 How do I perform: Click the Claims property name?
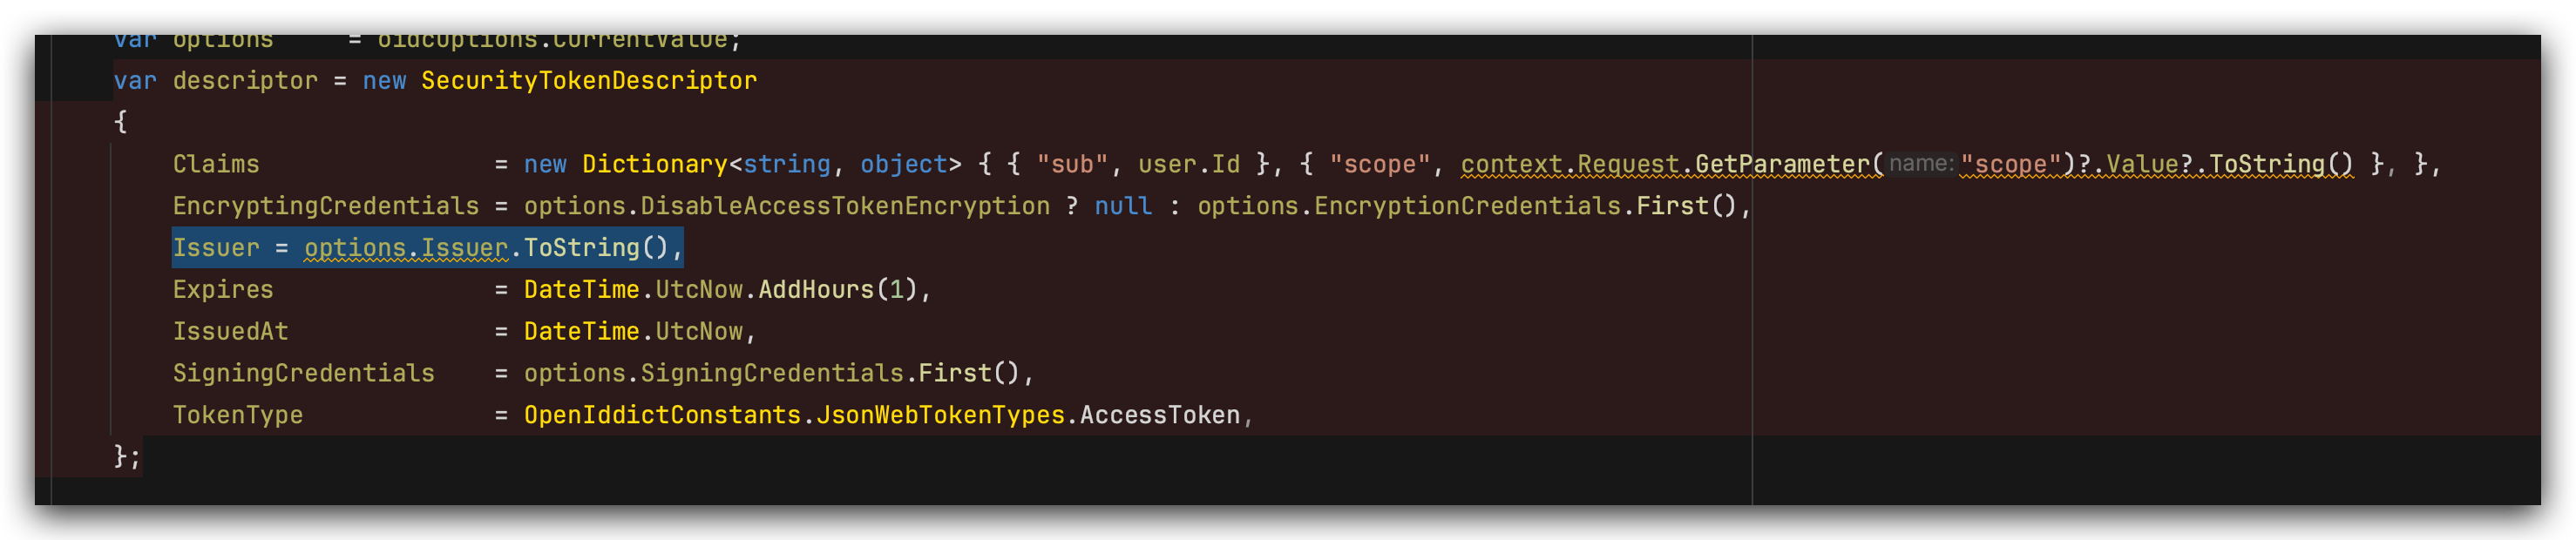tap(216, 165)
